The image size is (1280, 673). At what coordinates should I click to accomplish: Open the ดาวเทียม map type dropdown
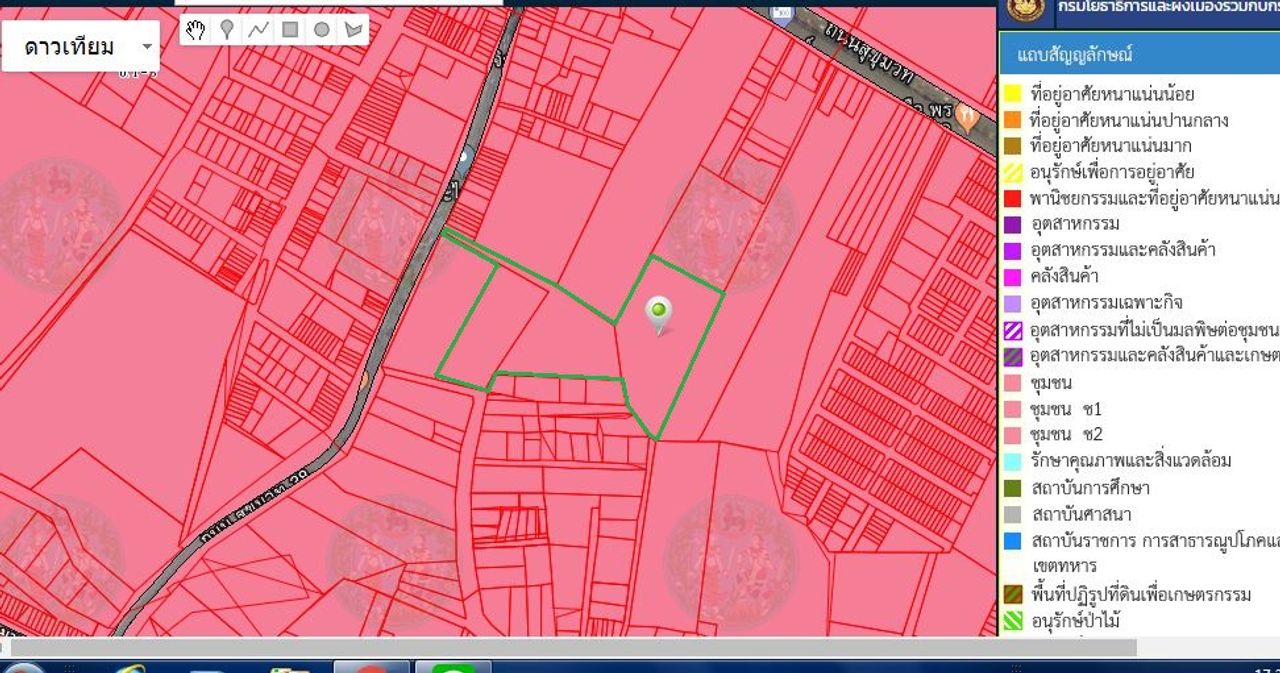point(81,47)
